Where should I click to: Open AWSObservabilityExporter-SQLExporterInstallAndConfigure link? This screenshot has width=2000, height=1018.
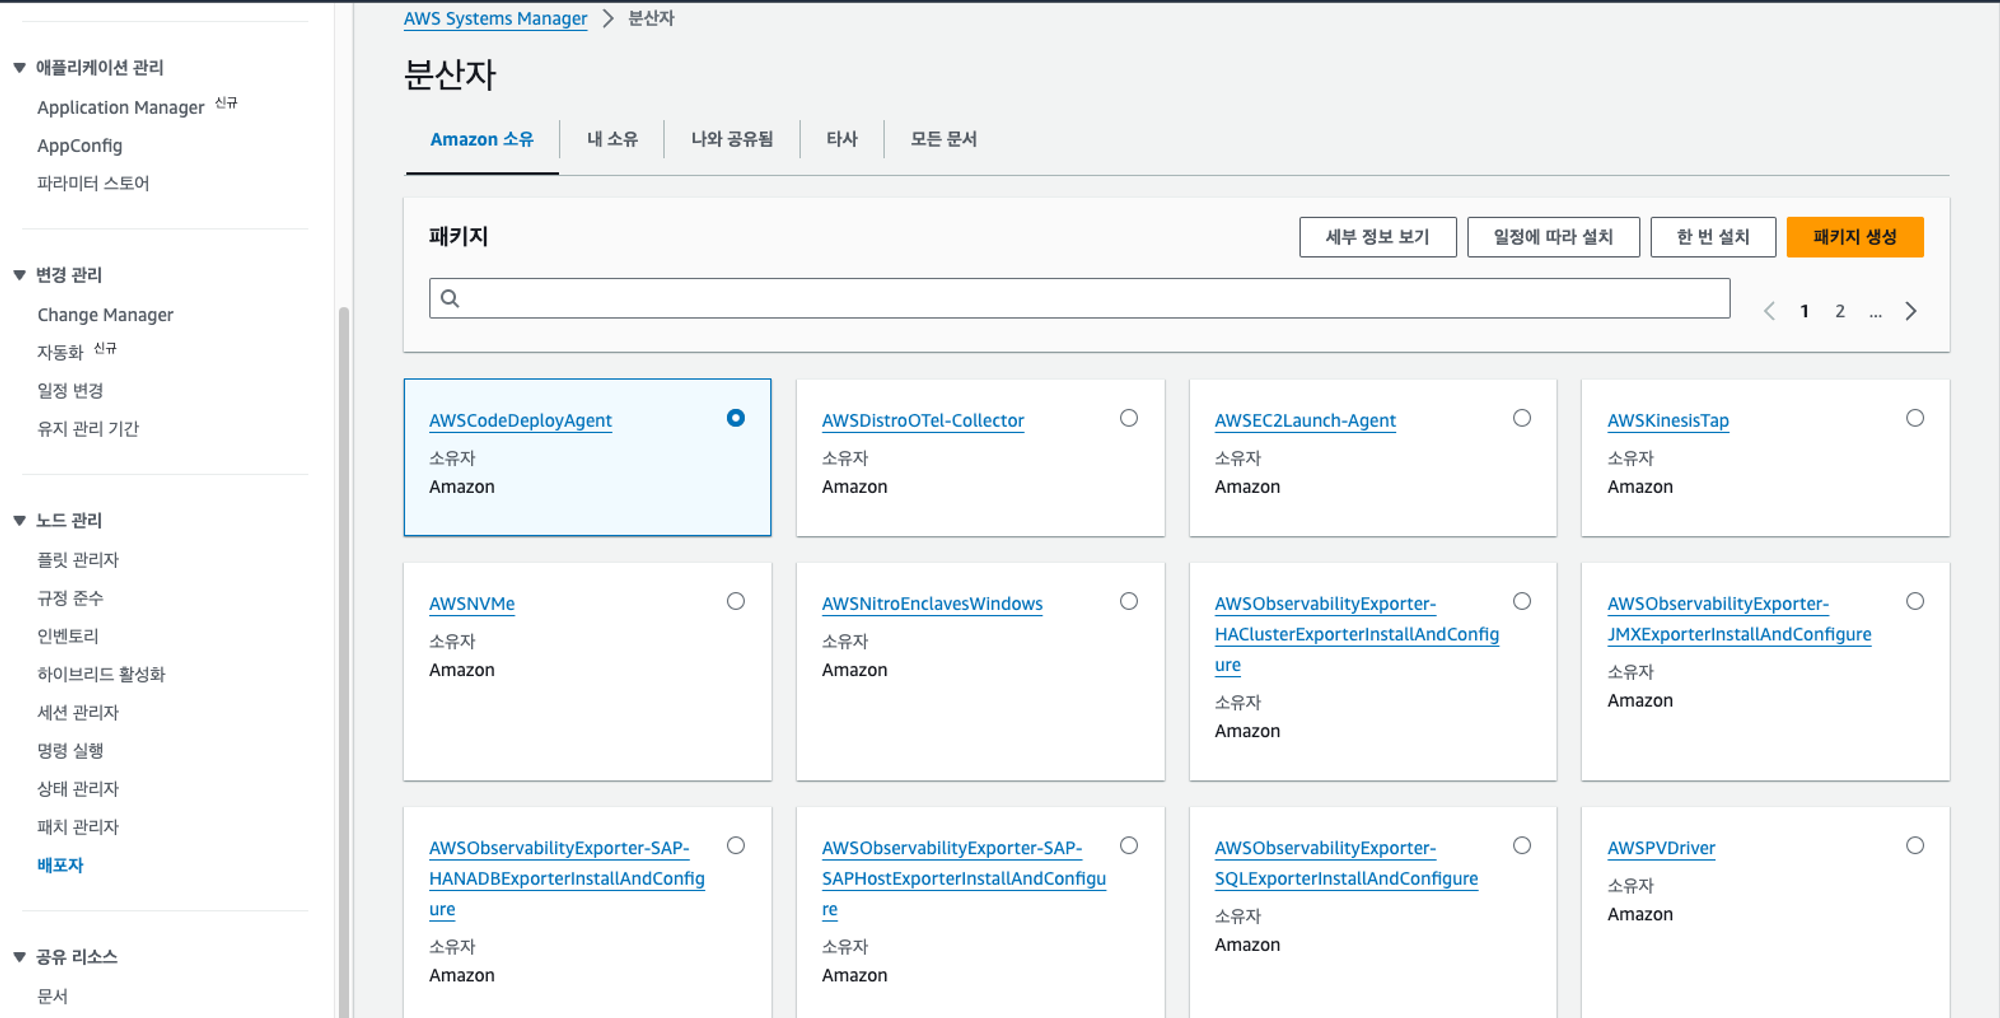1346,863
